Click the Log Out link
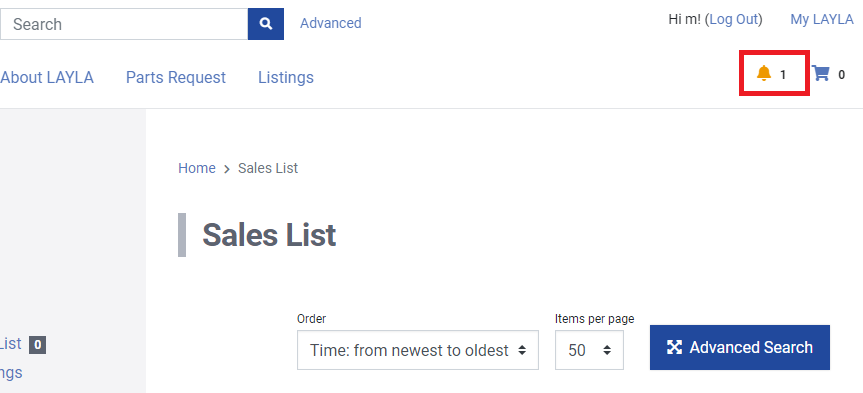Screen dimensions: 863x393 (734, 19)
